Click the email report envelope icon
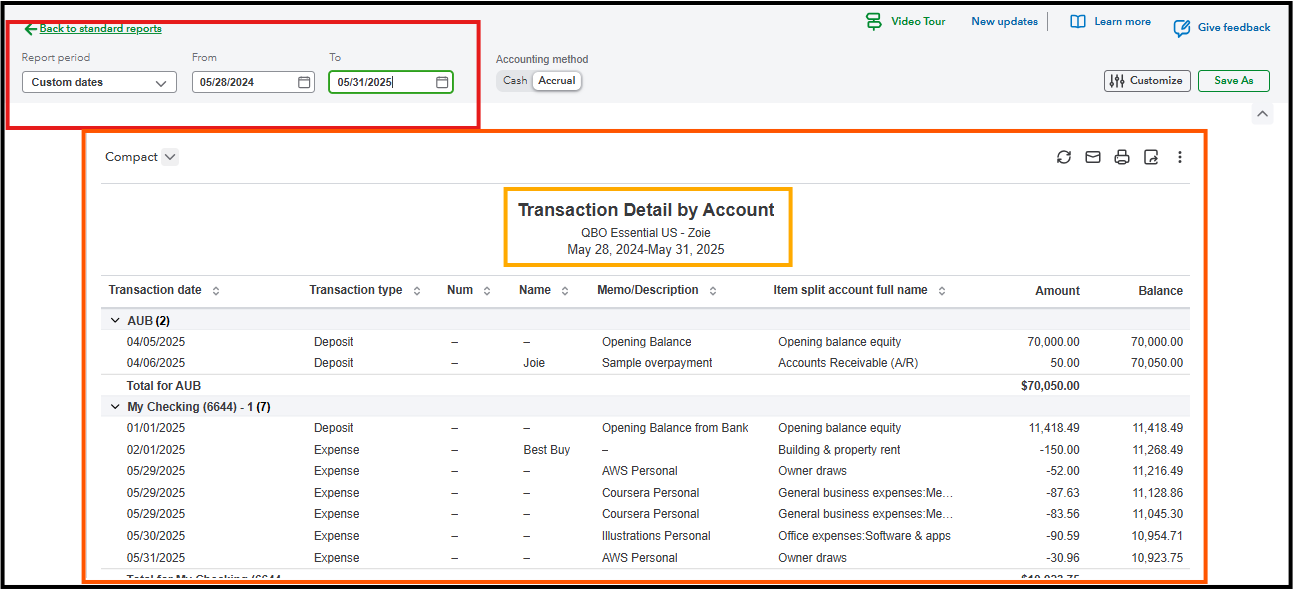This screenshot has height=589, width=1294. (1093, 157)
